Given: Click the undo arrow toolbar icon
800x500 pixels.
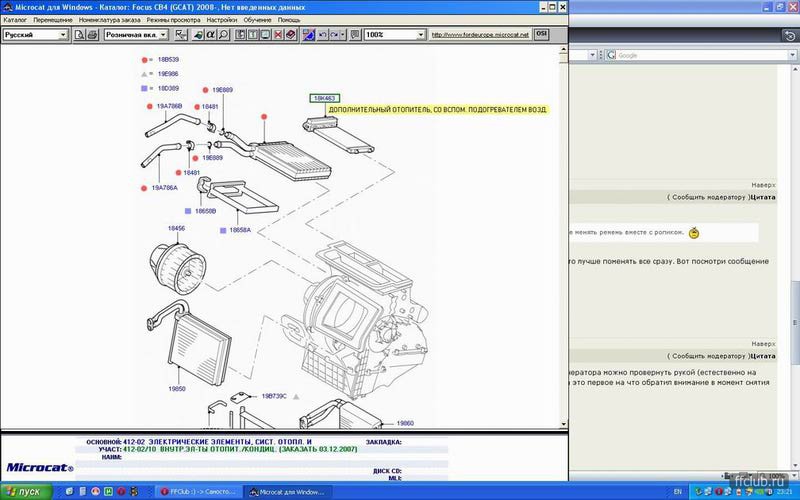Looking at the screenshot, I should [x=322, y=35].
